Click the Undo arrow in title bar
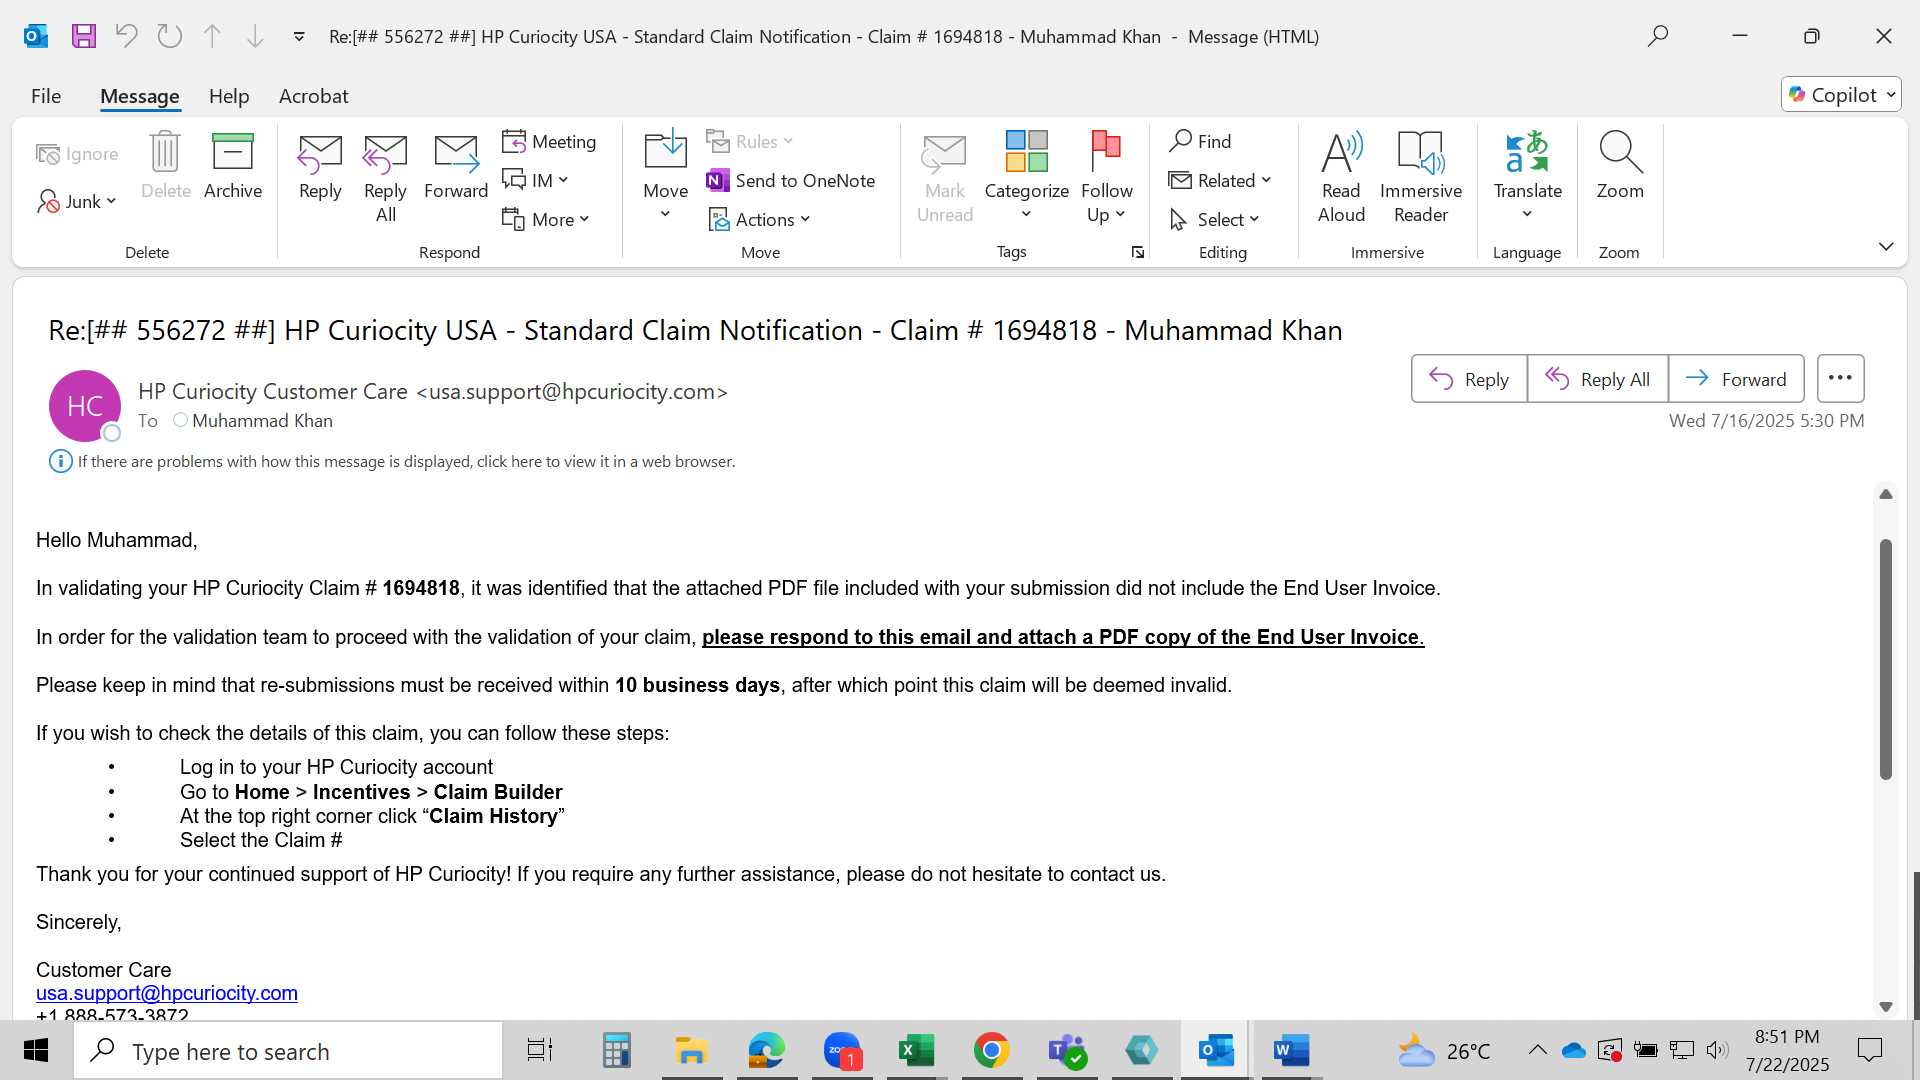Image resolution: width=1920 pixels, height=1080 pixels. click(x=127, y=36)
